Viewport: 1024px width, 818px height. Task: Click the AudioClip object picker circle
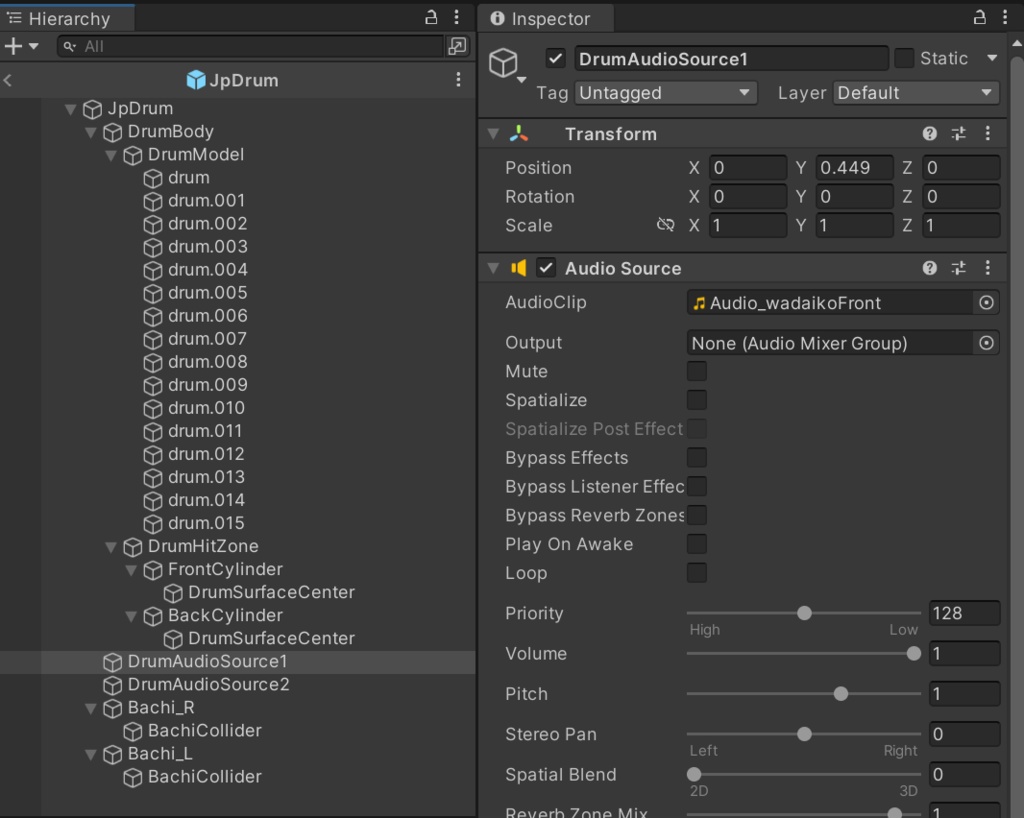pyautogui.click(x=986, y=303)
